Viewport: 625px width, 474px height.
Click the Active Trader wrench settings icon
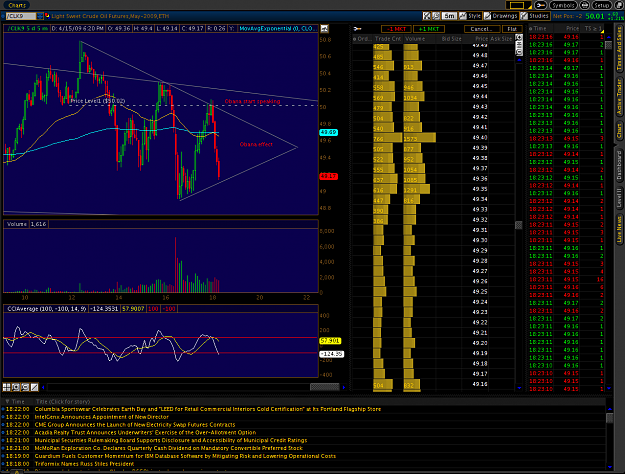(x=357, y=29)
